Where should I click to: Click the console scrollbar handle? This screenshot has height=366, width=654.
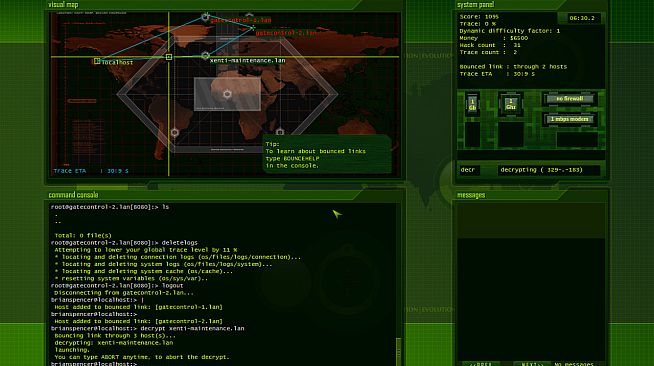point(398,351)
